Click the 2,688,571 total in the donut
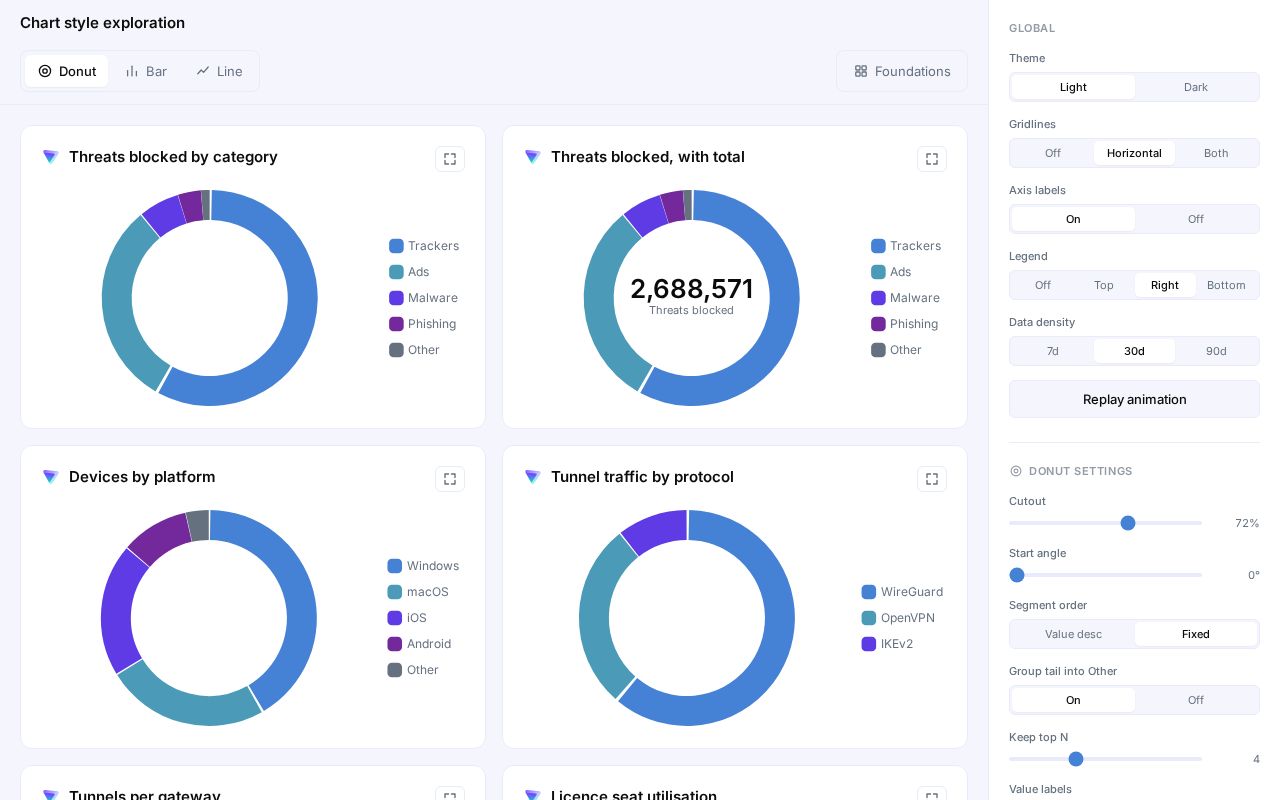Screen dimensions: 1280x800 692,289
